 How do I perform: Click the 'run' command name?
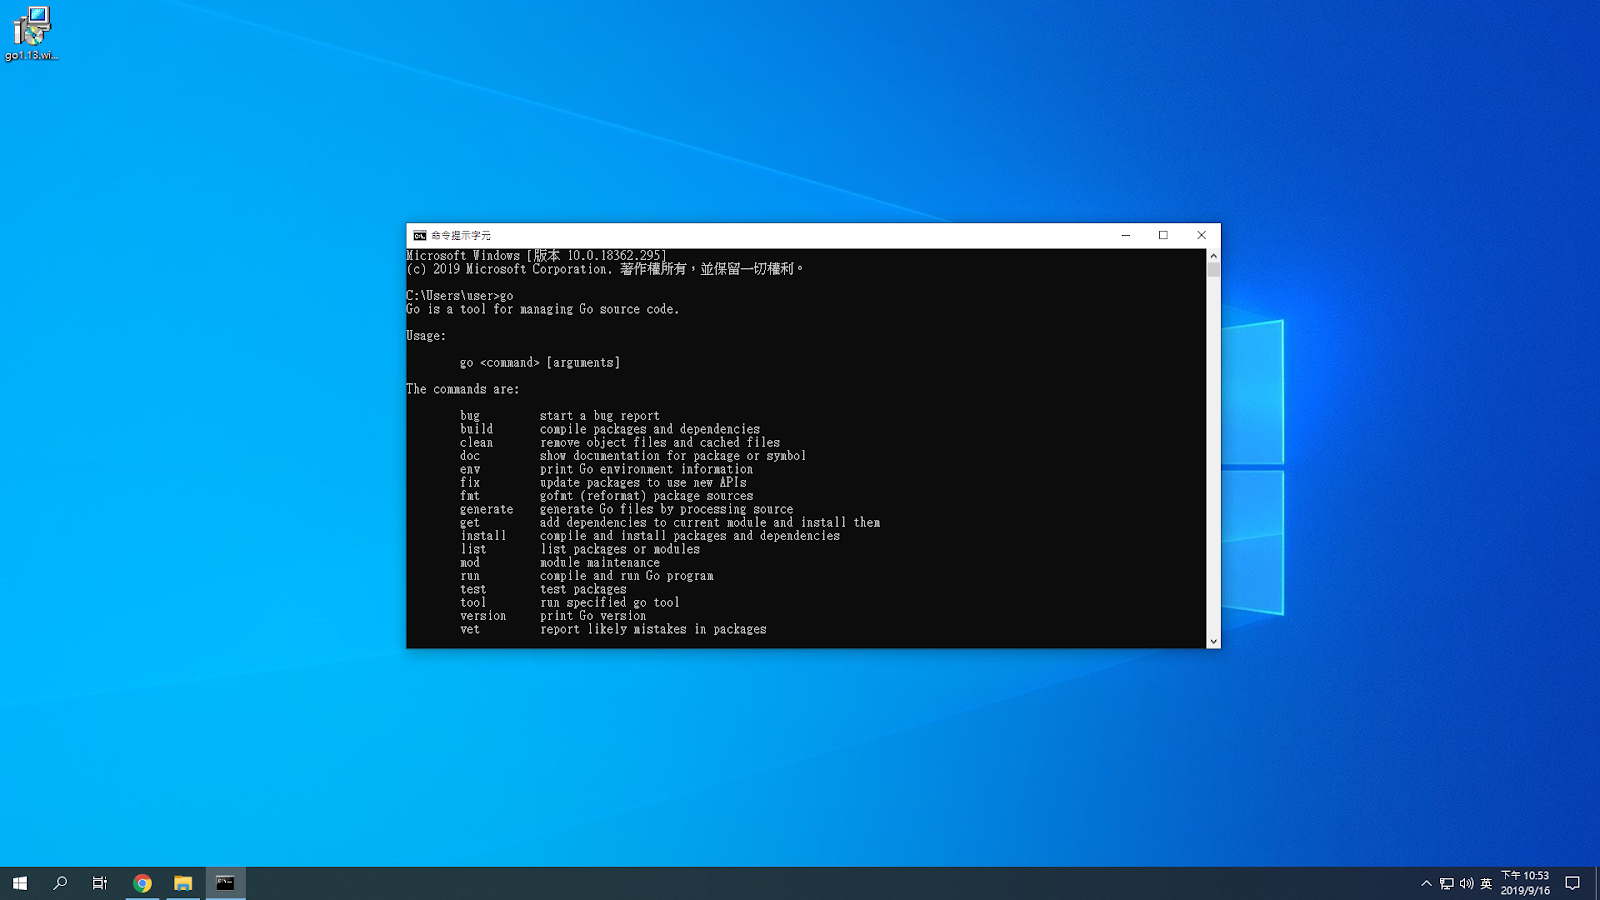click(470, 576)
